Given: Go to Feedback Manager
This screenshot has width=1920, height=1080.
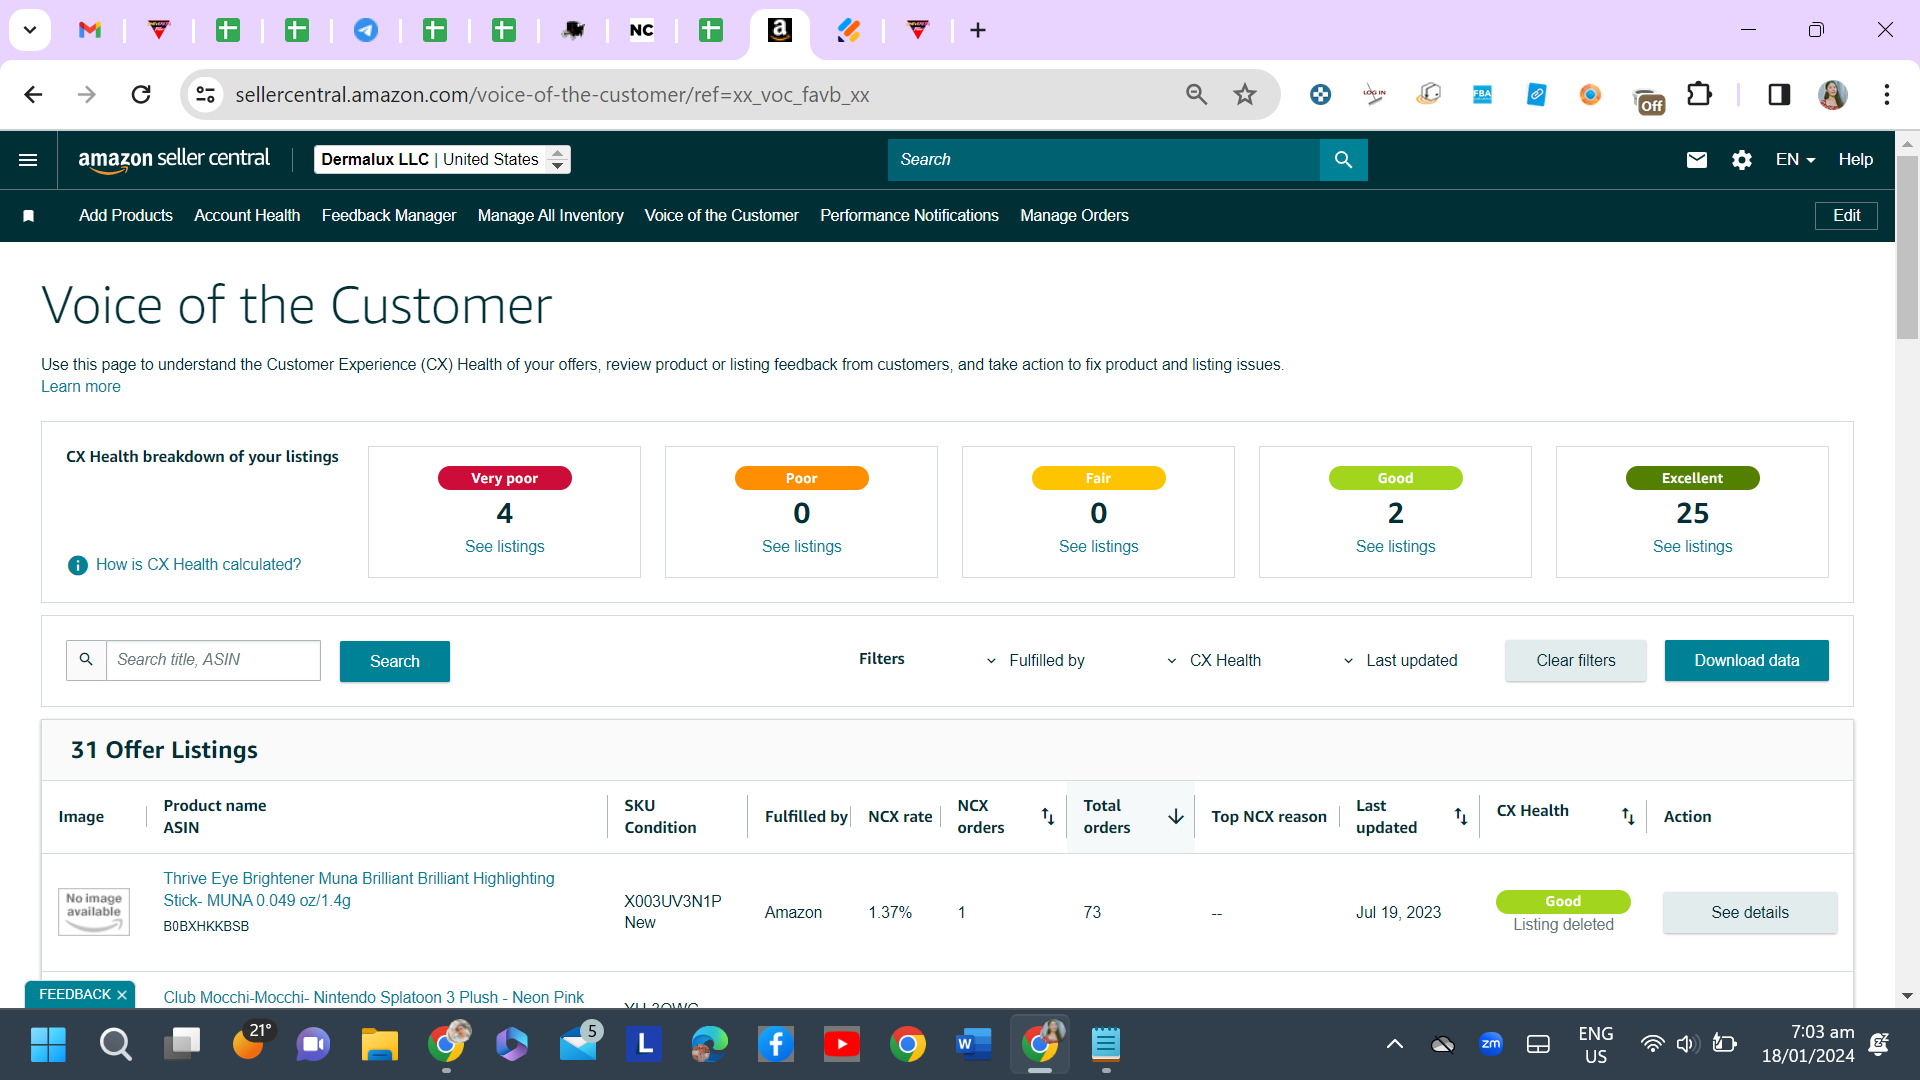Looking at the screenshot, I should (389, 216).
